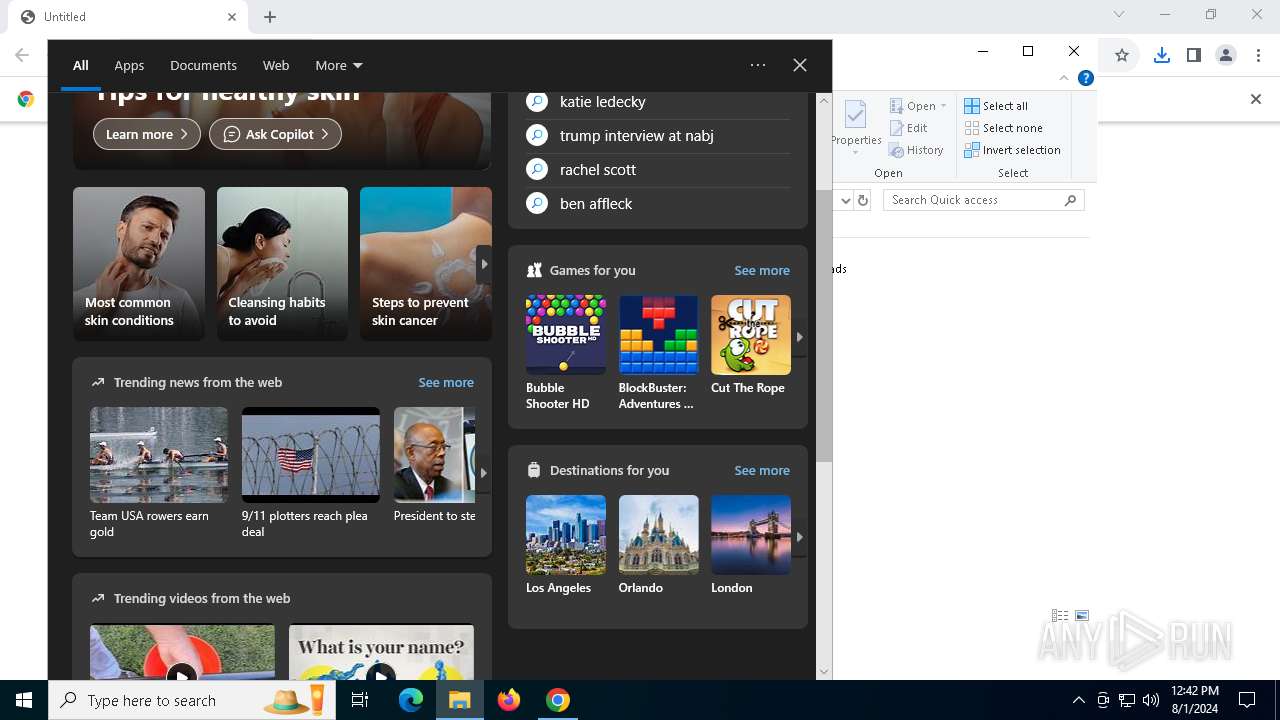Image resolution: width=1280 pixels, height=720 pixels.
Task: Open the Action Center notifications icon
Action: [x=1247, y=700]
